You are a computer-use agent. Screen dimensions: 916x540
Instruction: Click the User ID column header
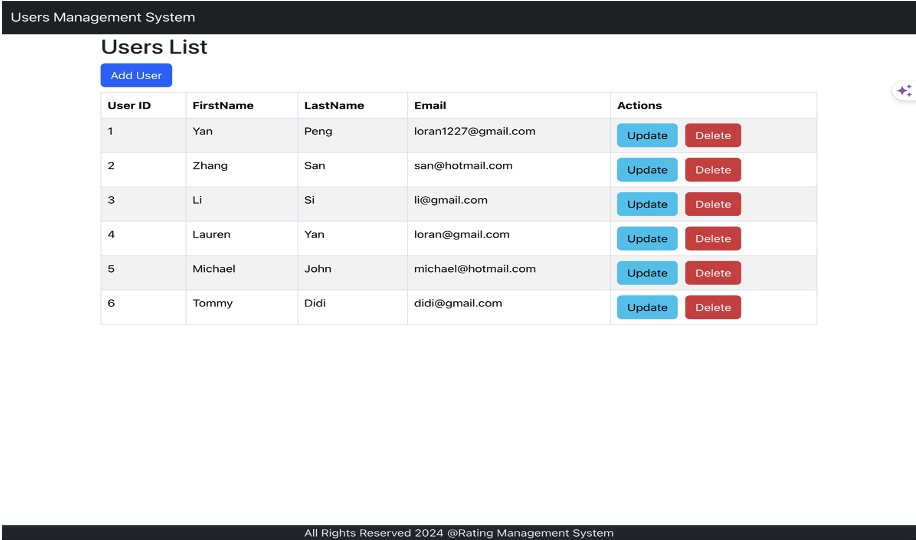(129, 105)
